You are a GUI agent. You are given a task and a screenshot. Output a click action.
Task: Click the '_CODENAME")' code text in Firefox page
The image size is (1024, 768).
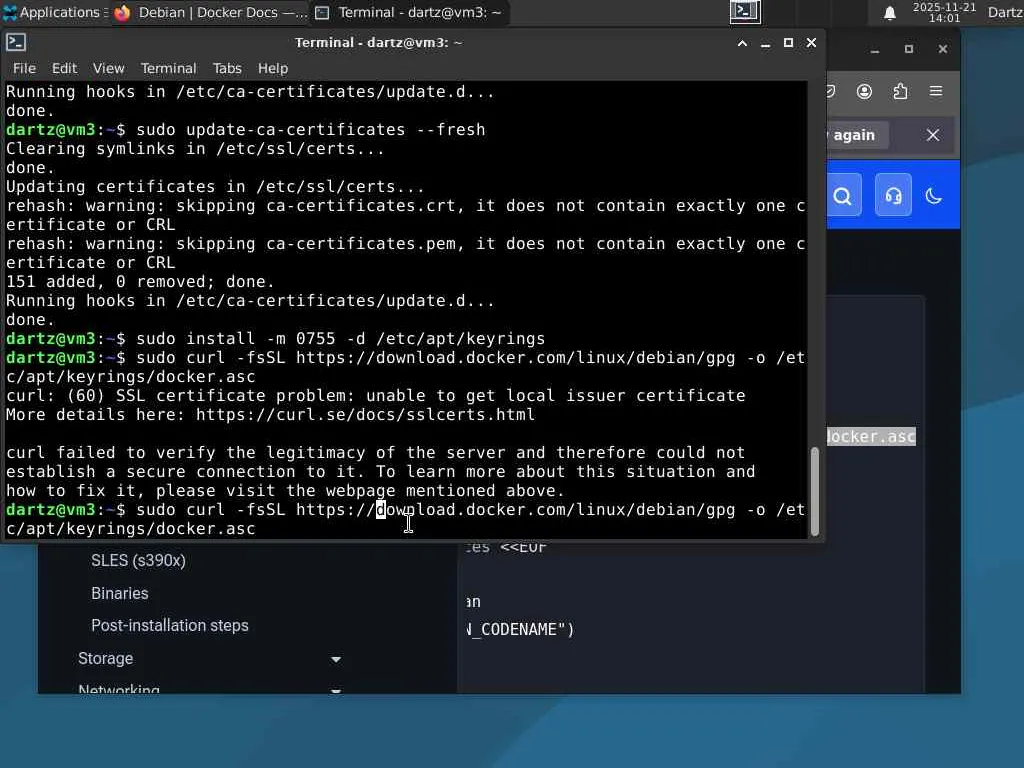click(x=520, y=630)
